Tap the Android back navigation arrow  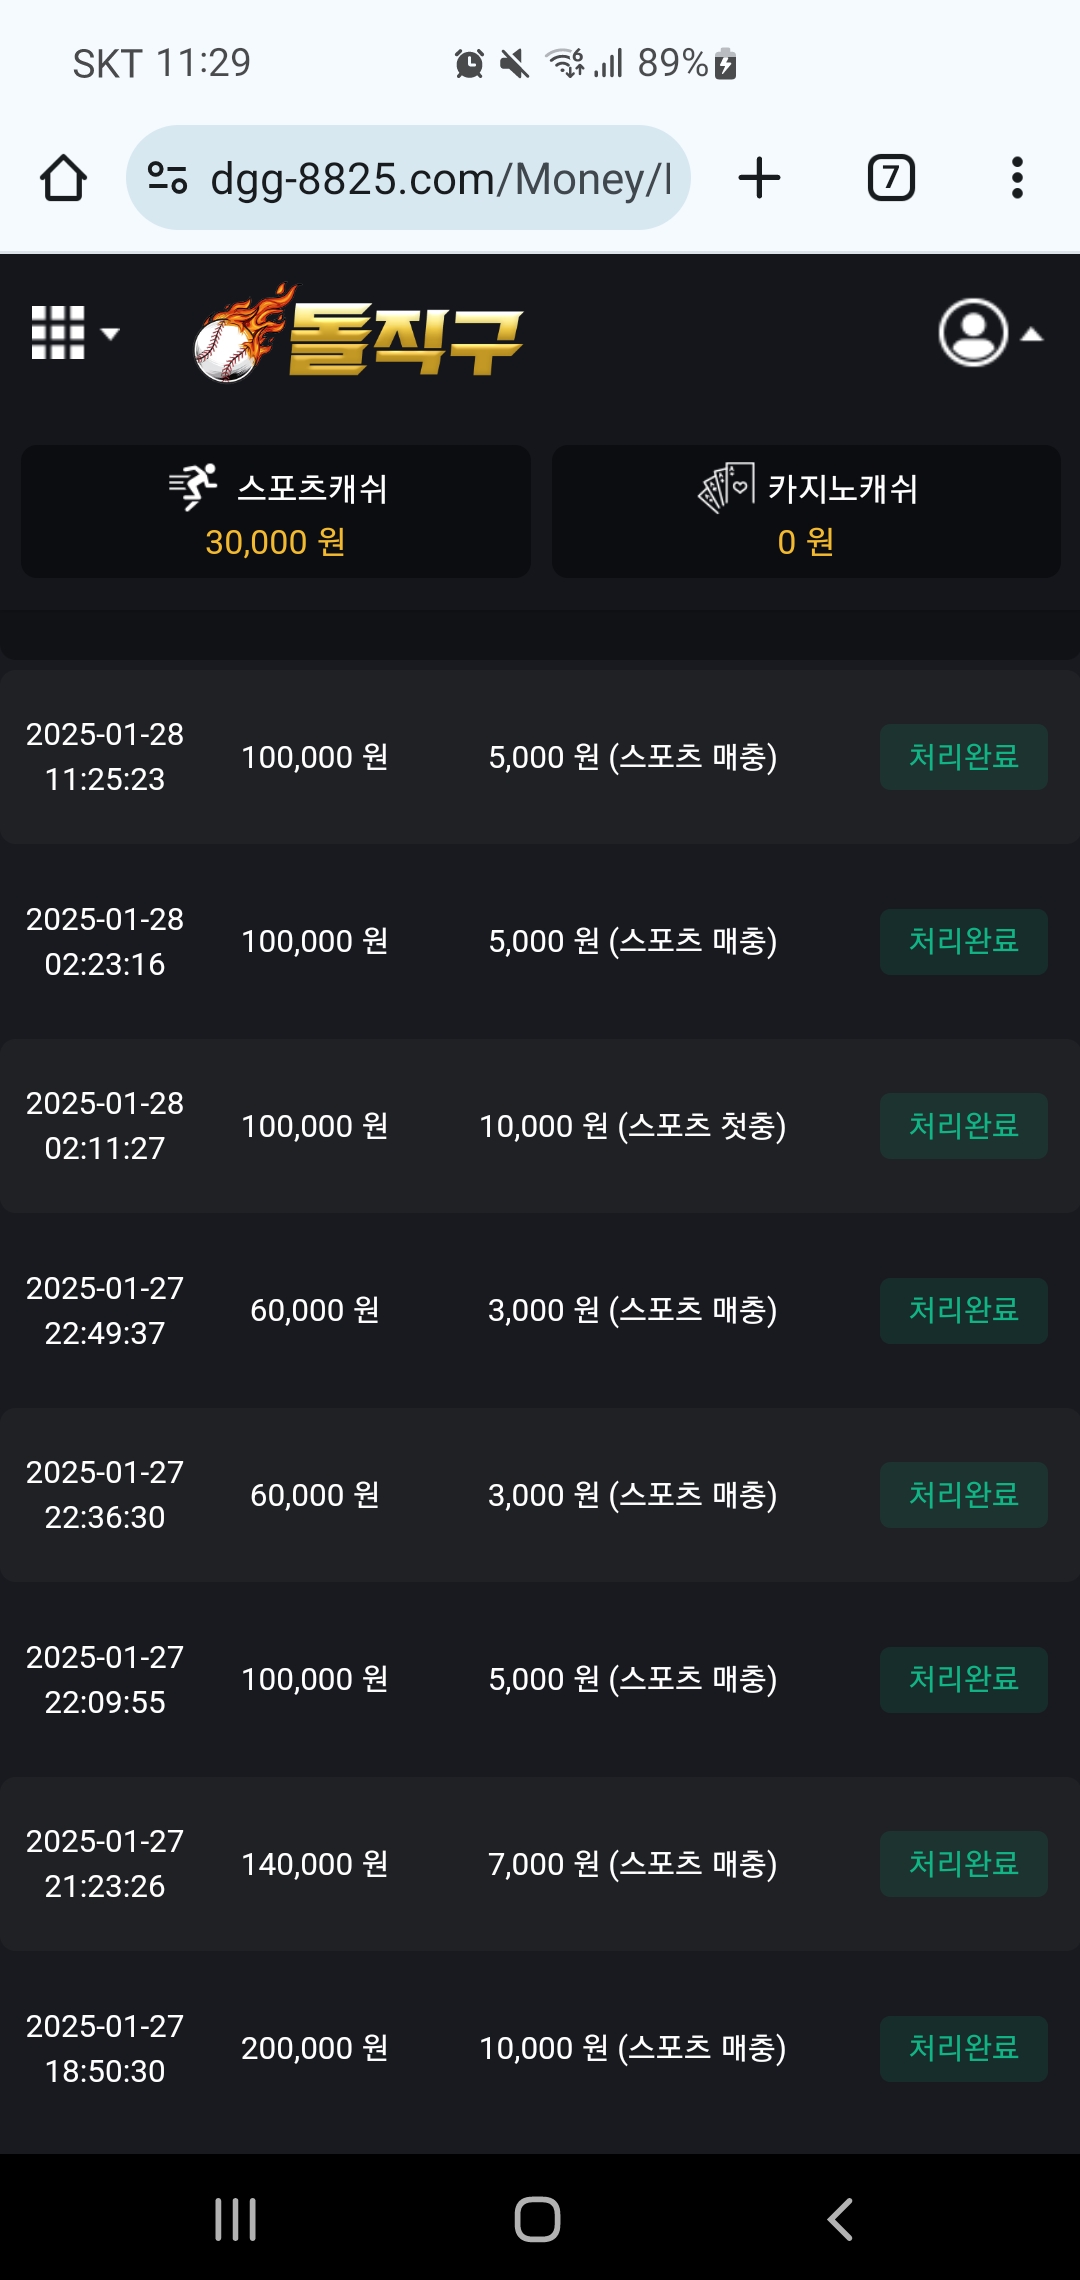tap(840, 2219)
